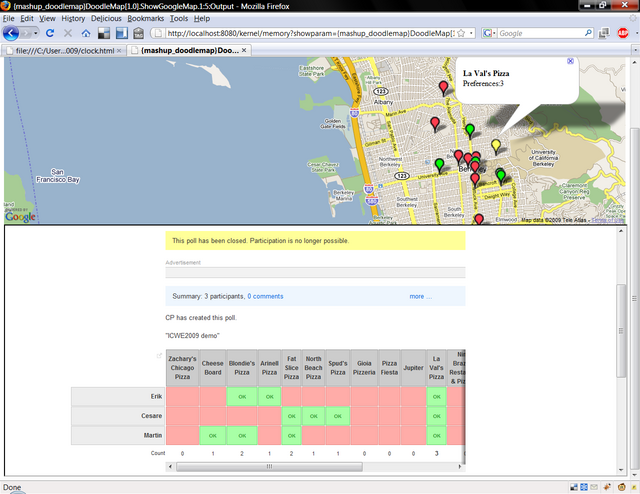640x494 pixels.
Task: Open the back/forward history dropdown arrow
Action: click(36, 33)
